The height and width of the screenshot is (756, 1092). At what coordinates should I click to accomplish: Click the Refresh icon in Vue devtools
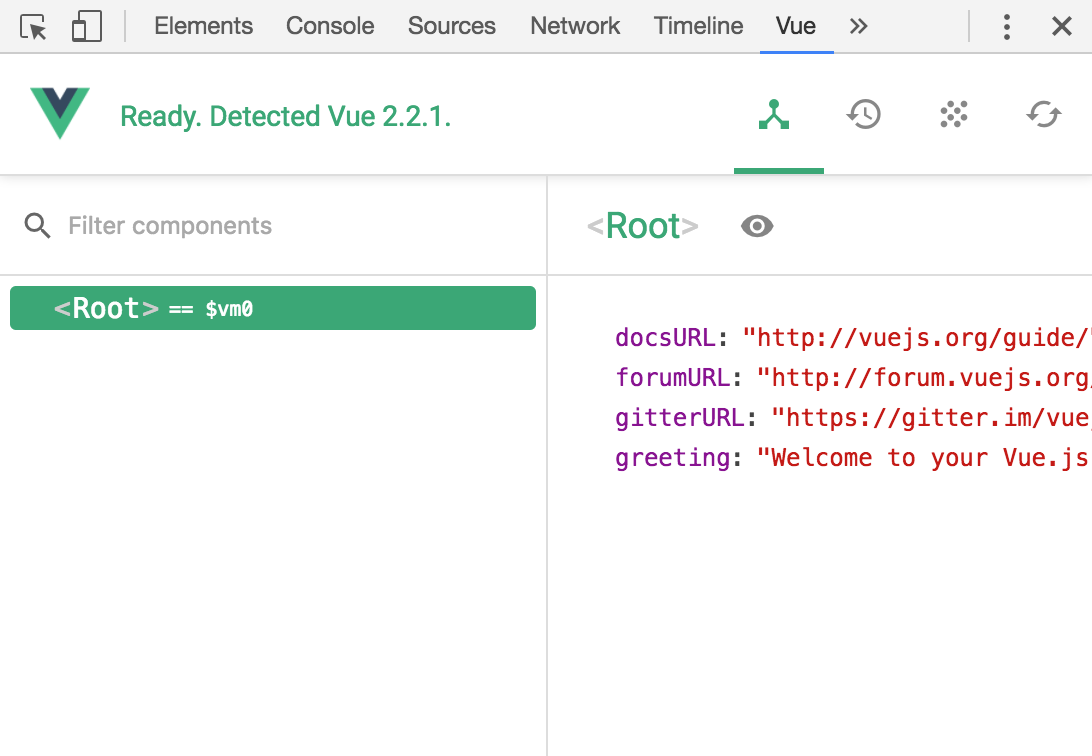pyautogui.click(x=1043, y=114)
